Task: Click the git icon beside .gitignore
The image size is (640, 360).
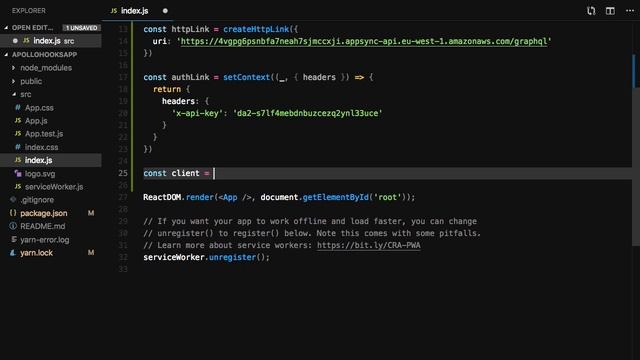Action: coord(13,200)
